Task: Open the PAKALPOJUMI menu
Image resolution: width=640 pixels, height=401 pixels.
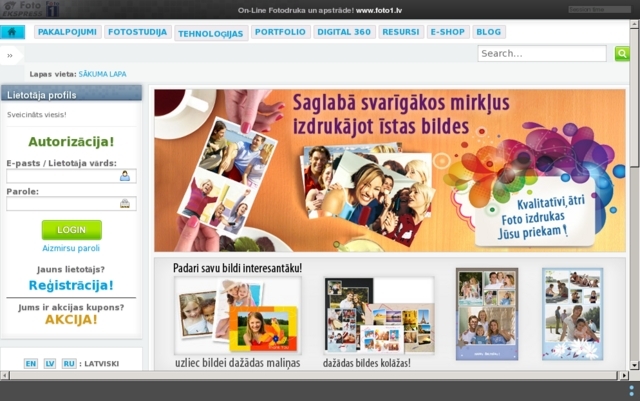Action: pyautogui.click(x=67, y=32)
